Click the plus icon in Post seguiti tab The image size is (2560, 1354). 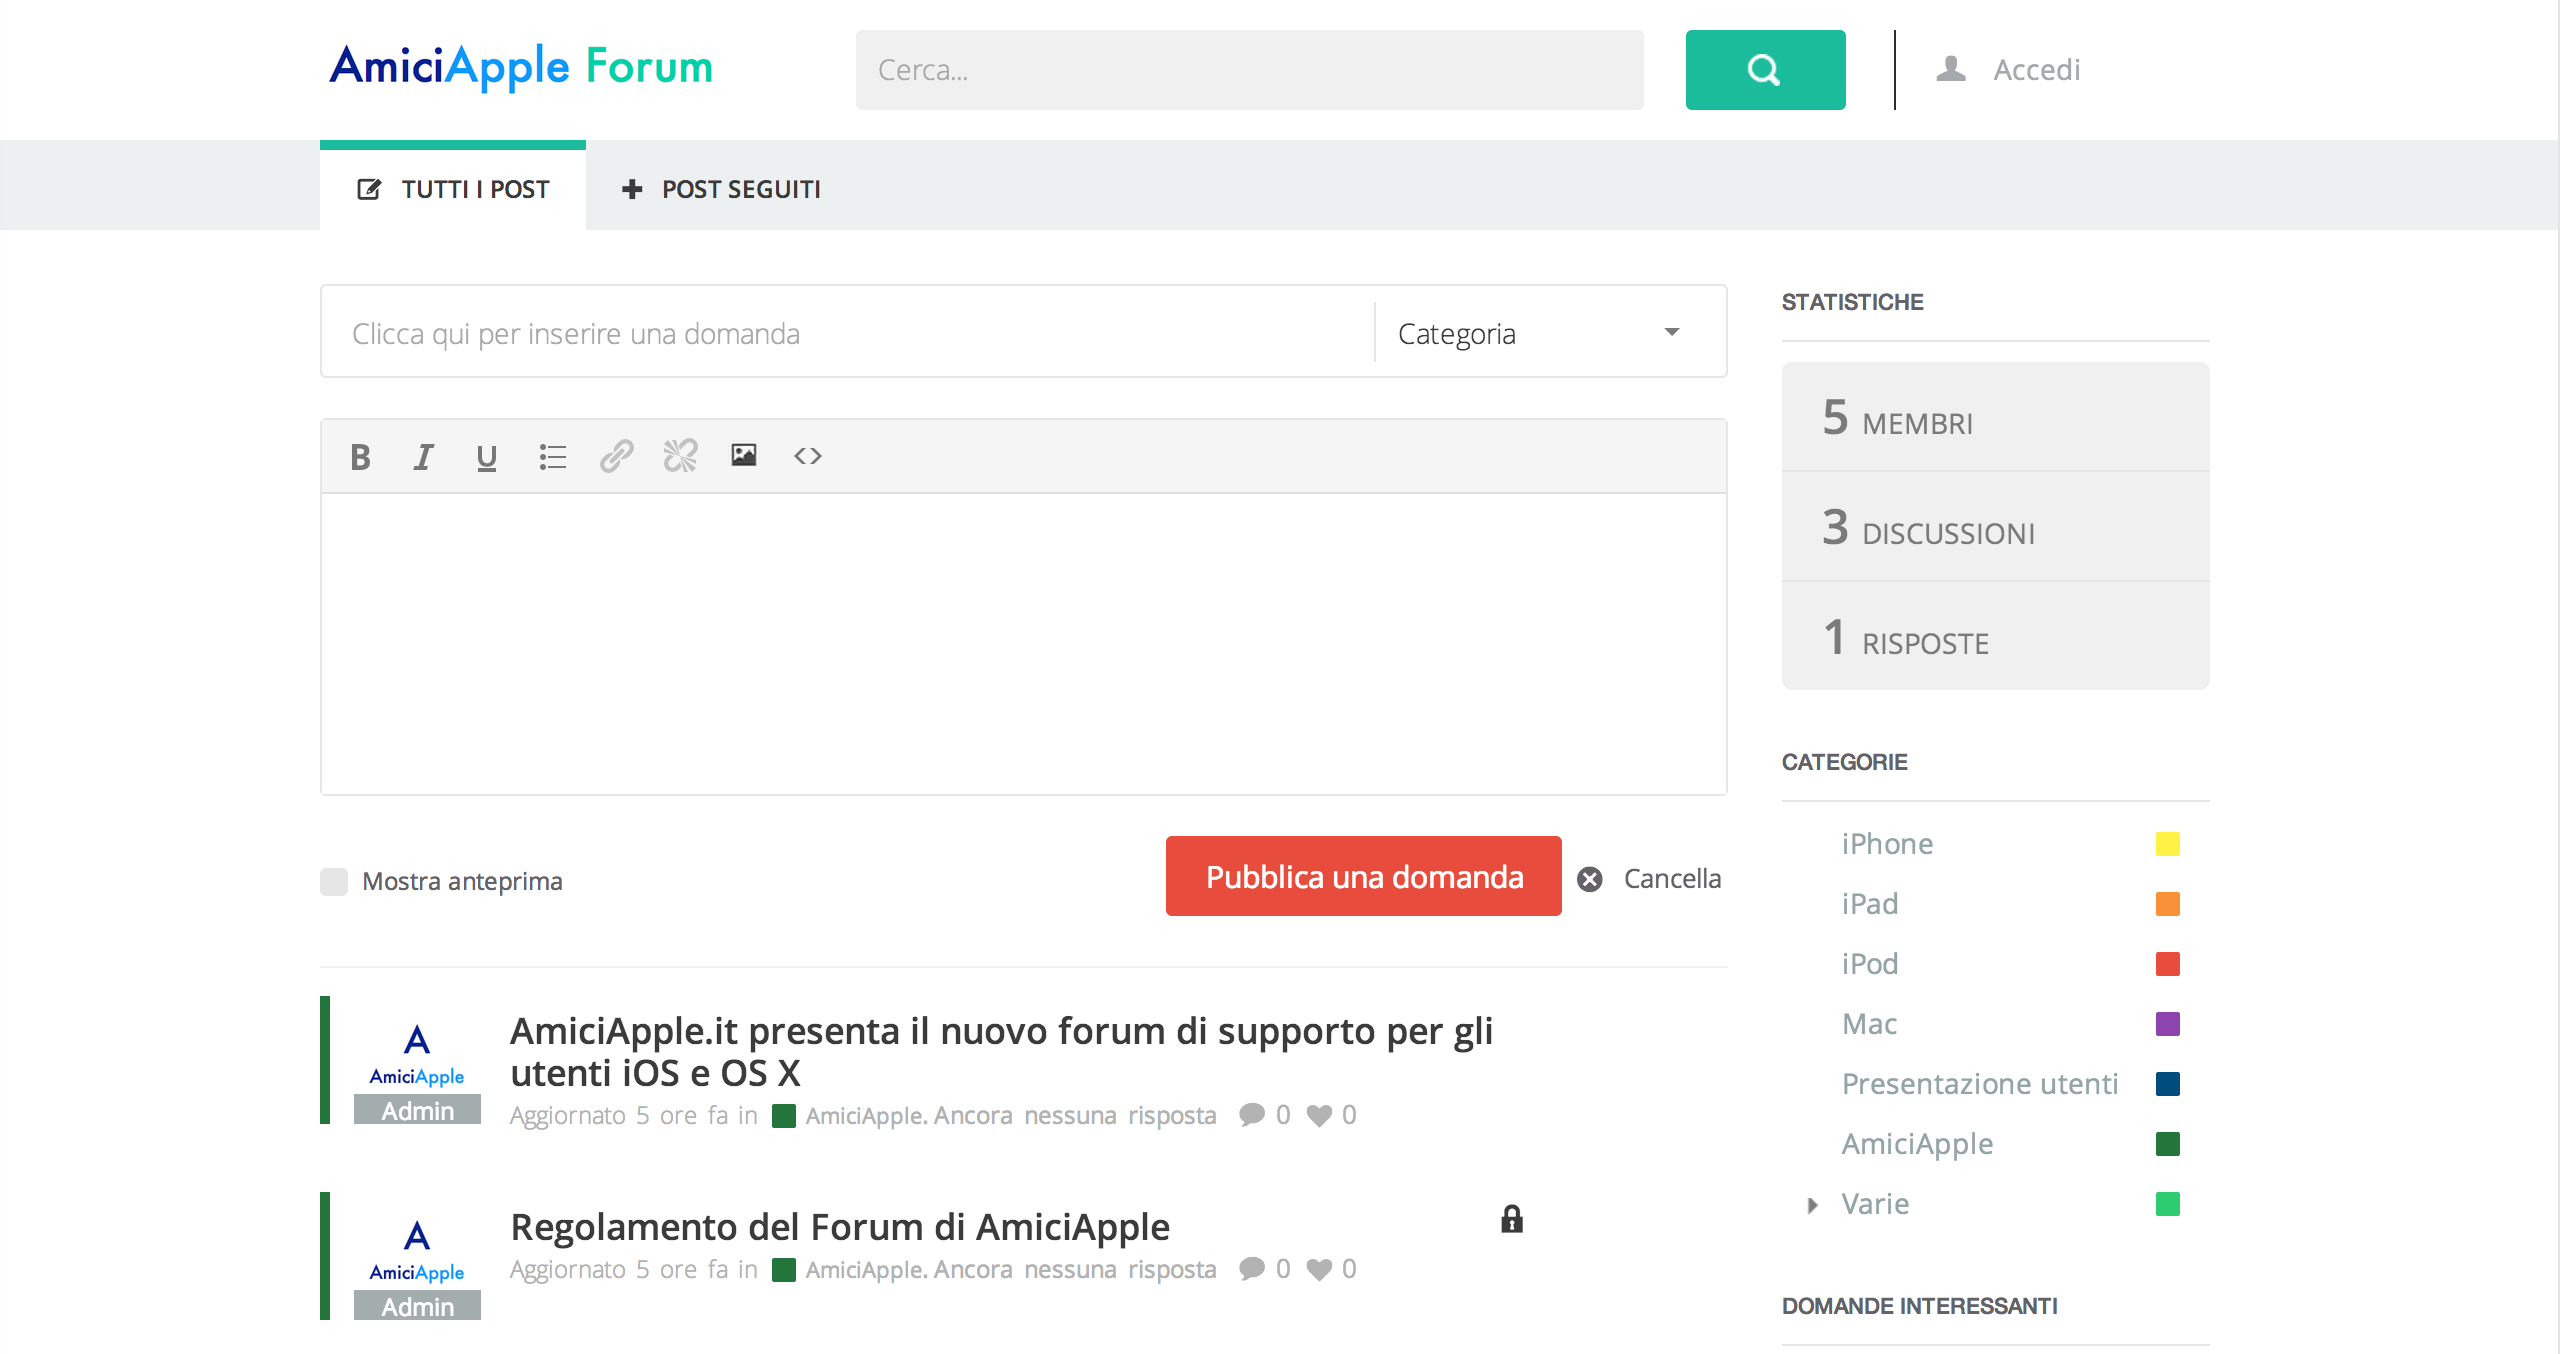pyautogui.click(x=632, y=189)
